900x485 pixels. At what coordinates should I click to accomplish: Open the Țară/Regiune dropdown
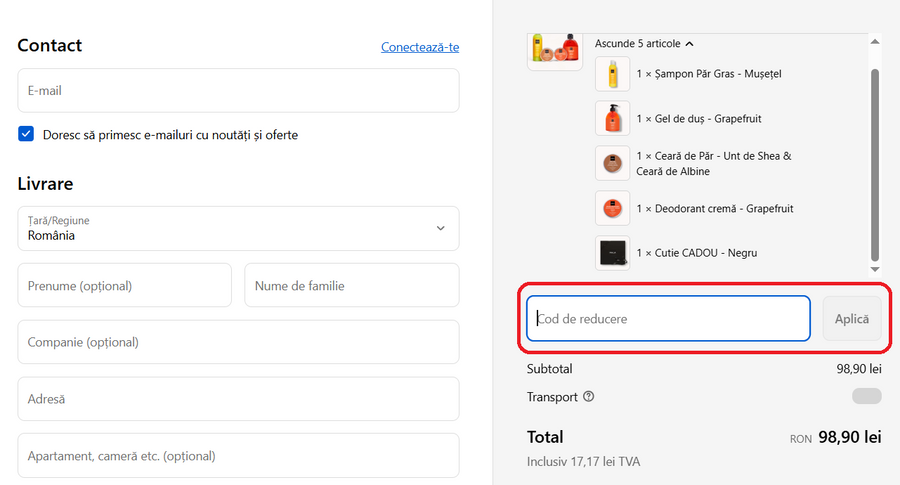[238, 228]
